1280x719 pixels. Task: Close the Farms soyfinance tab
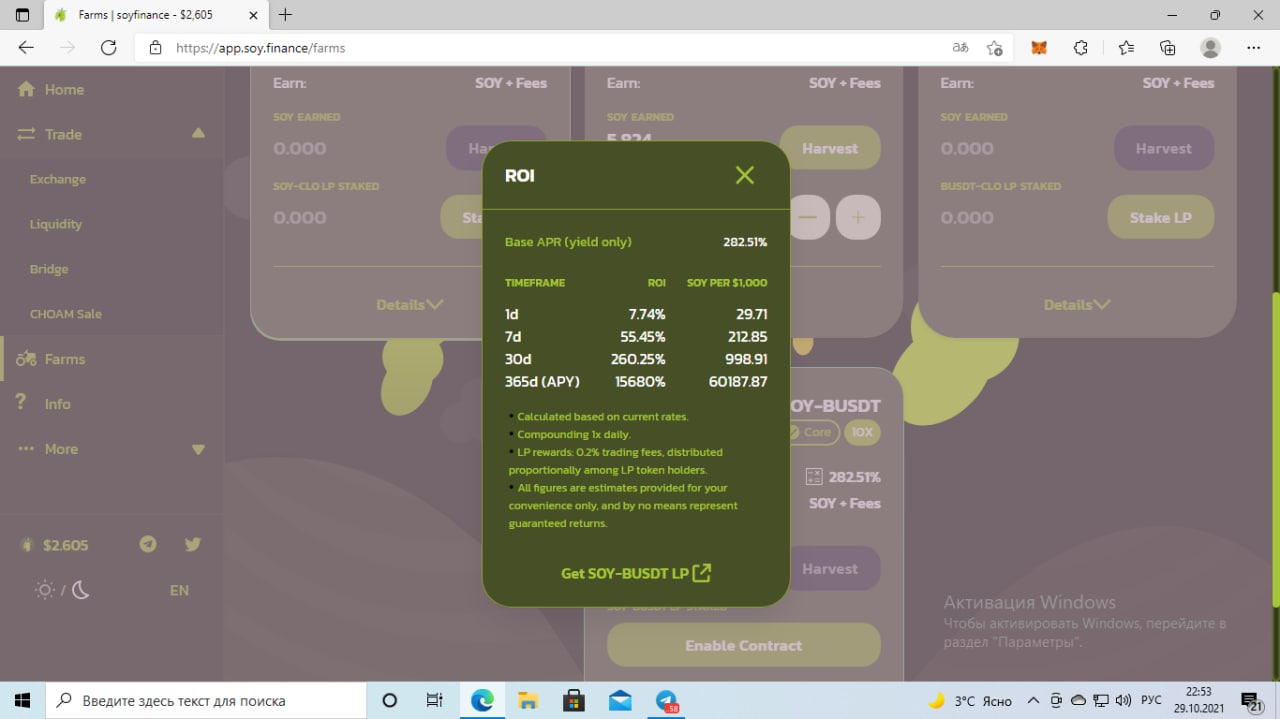pos(254,15)
